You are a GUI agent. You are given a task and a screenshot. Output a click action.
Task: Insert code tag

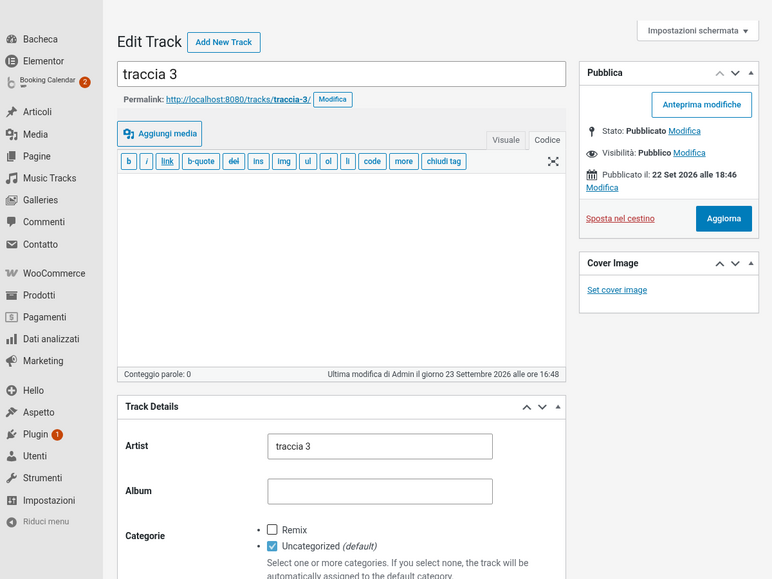coord(372,161)
